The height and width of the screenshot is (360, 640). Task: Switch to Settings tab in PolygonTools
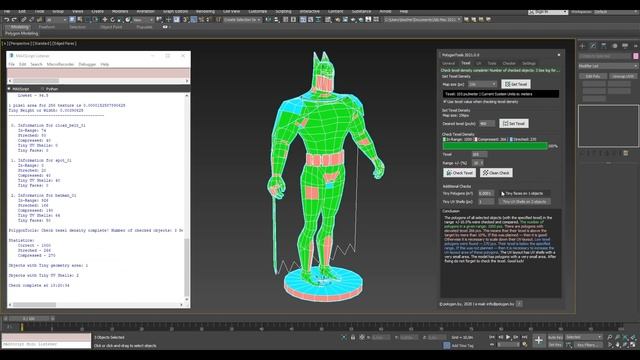click(529, 63)
